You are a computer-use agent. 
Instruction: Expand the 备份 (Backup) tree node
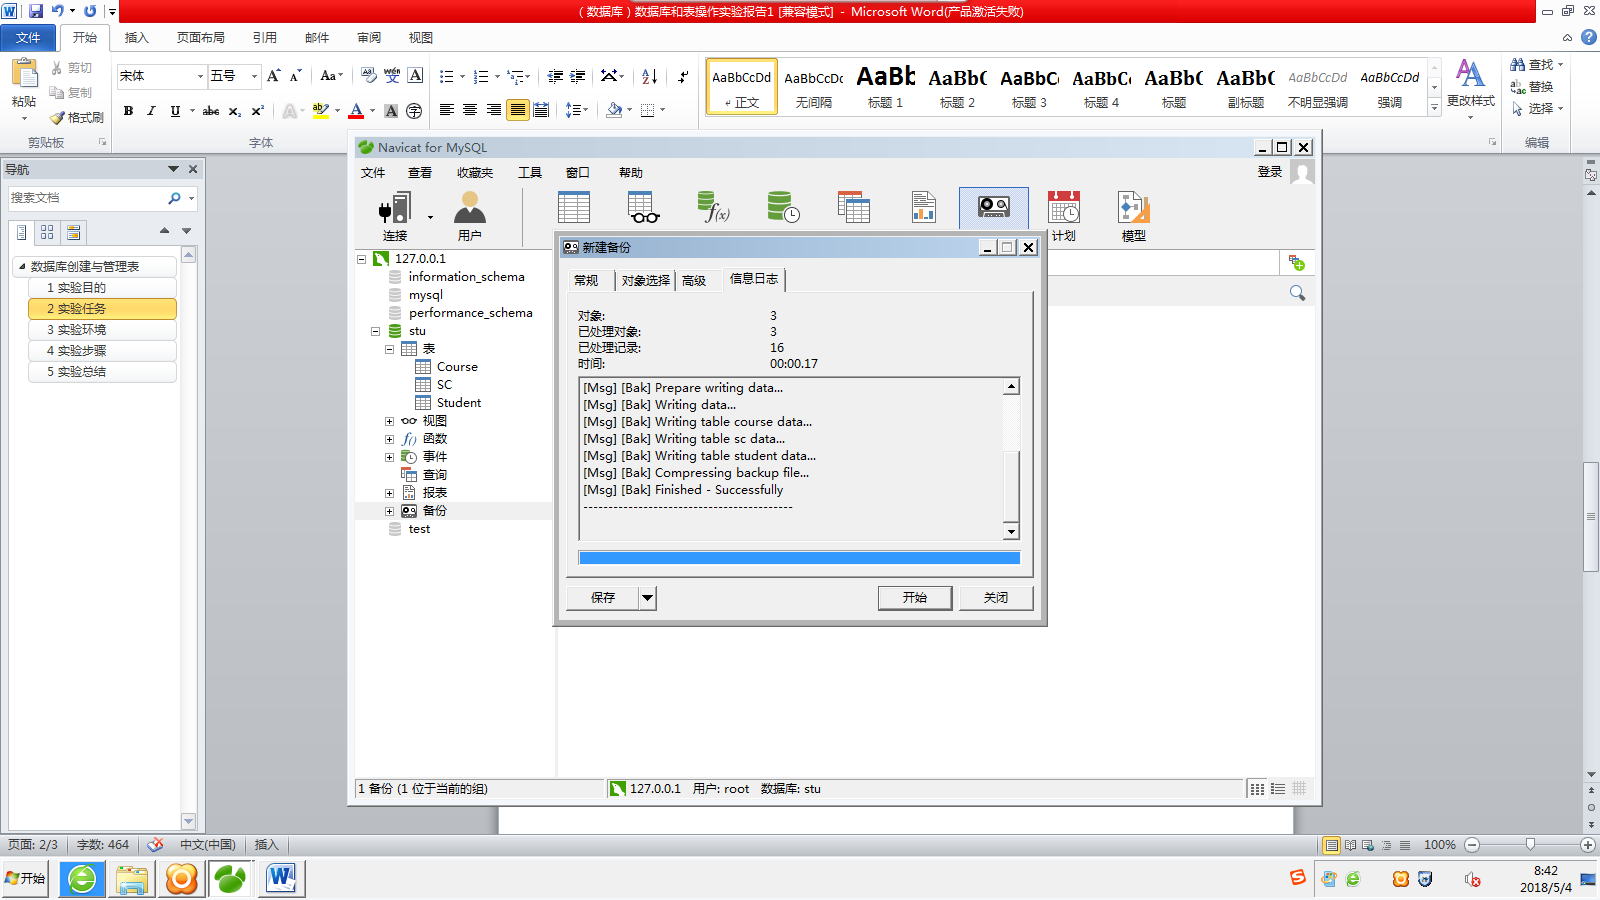coord(389,511)
